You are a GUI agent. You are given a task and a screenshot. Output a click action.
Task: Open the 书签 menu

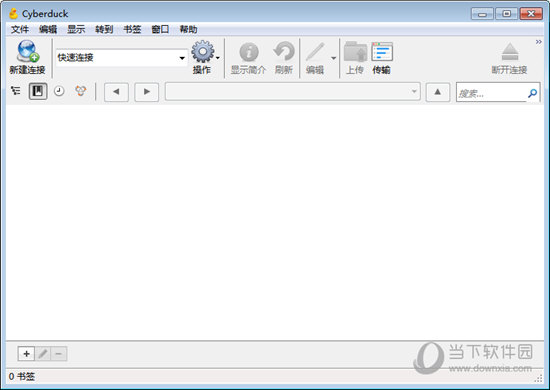(132, 29)
